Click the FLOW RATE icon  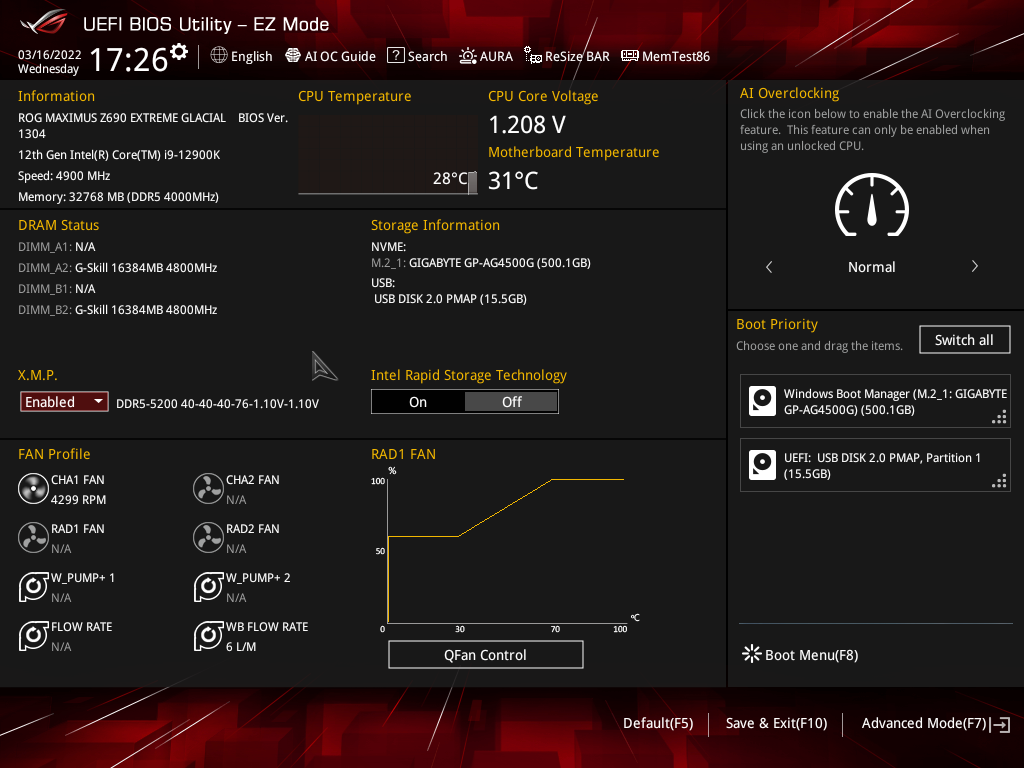33,635
